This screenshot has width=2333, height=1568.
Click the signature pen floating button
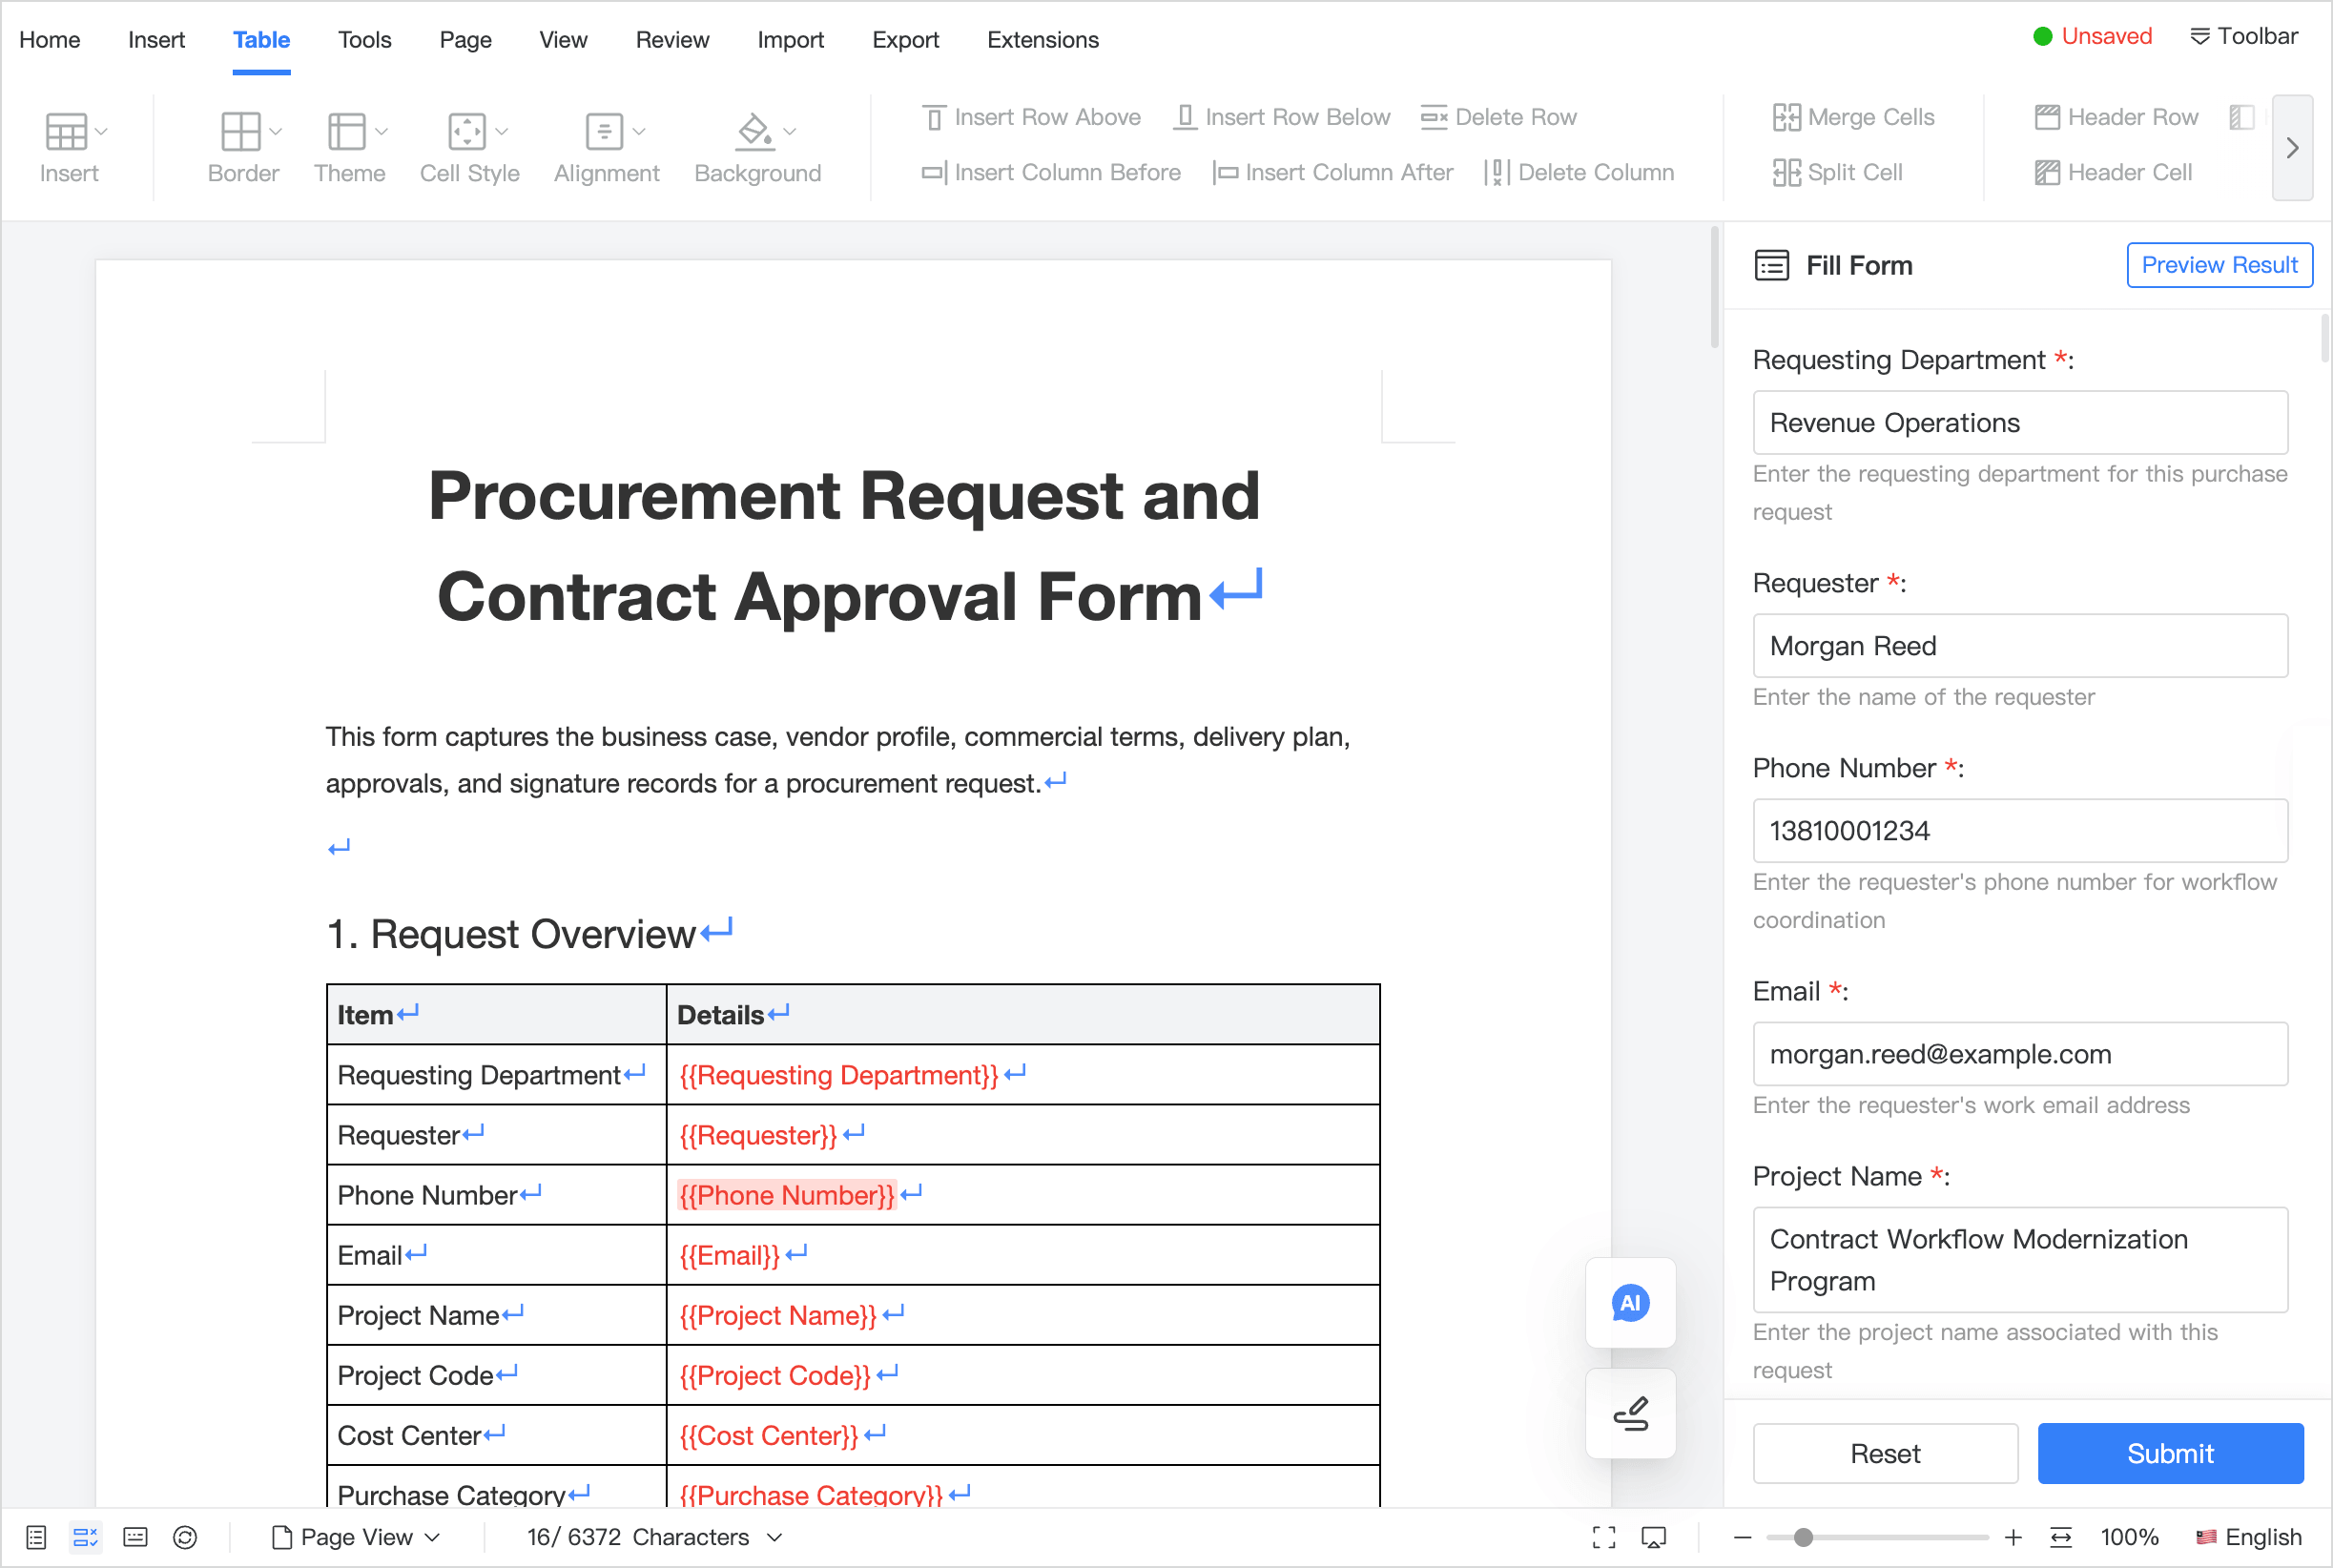[1630, 1413]
